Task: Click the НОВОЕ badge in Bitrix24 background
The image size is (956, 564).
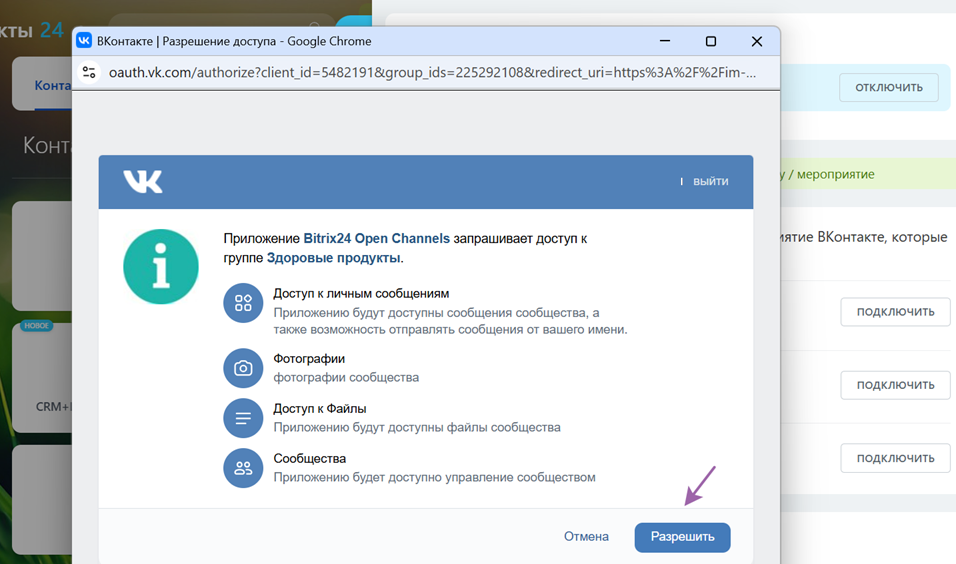Action: click(x=37, y=326)
